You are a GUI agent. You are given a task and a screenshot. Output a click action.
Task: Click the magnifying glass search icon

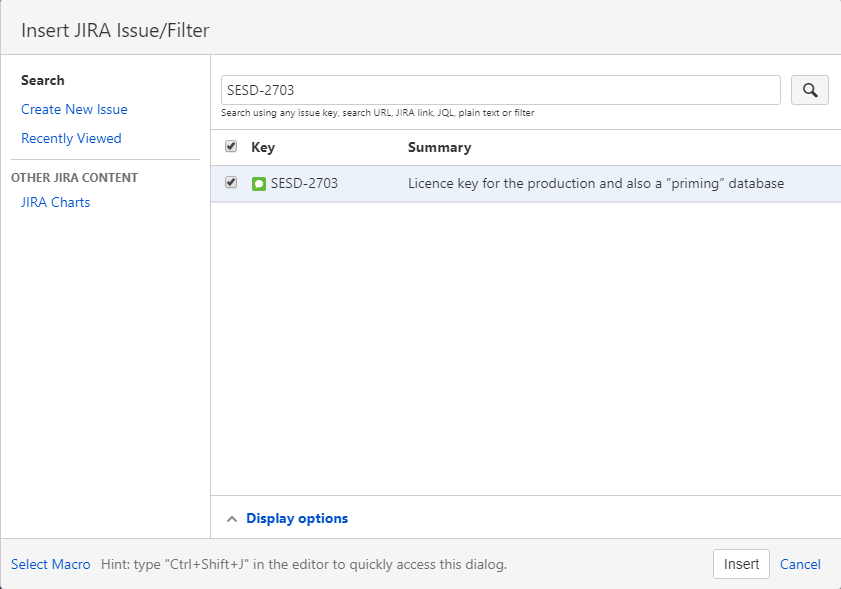click(810, 89)
